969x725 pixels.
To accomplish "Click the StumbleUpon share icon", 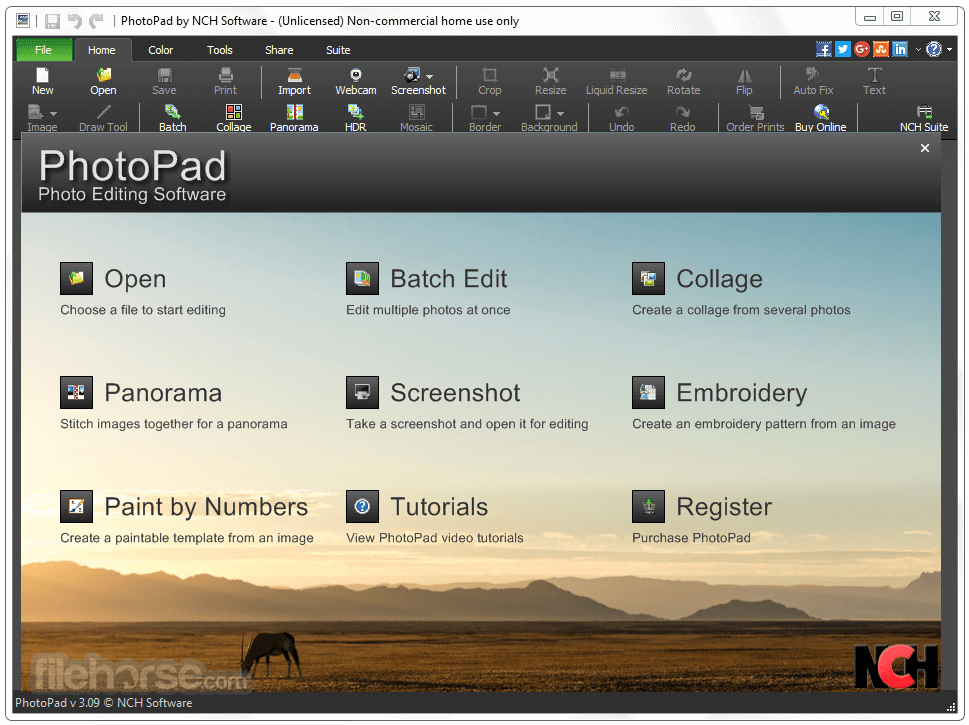I will point(881,49).
